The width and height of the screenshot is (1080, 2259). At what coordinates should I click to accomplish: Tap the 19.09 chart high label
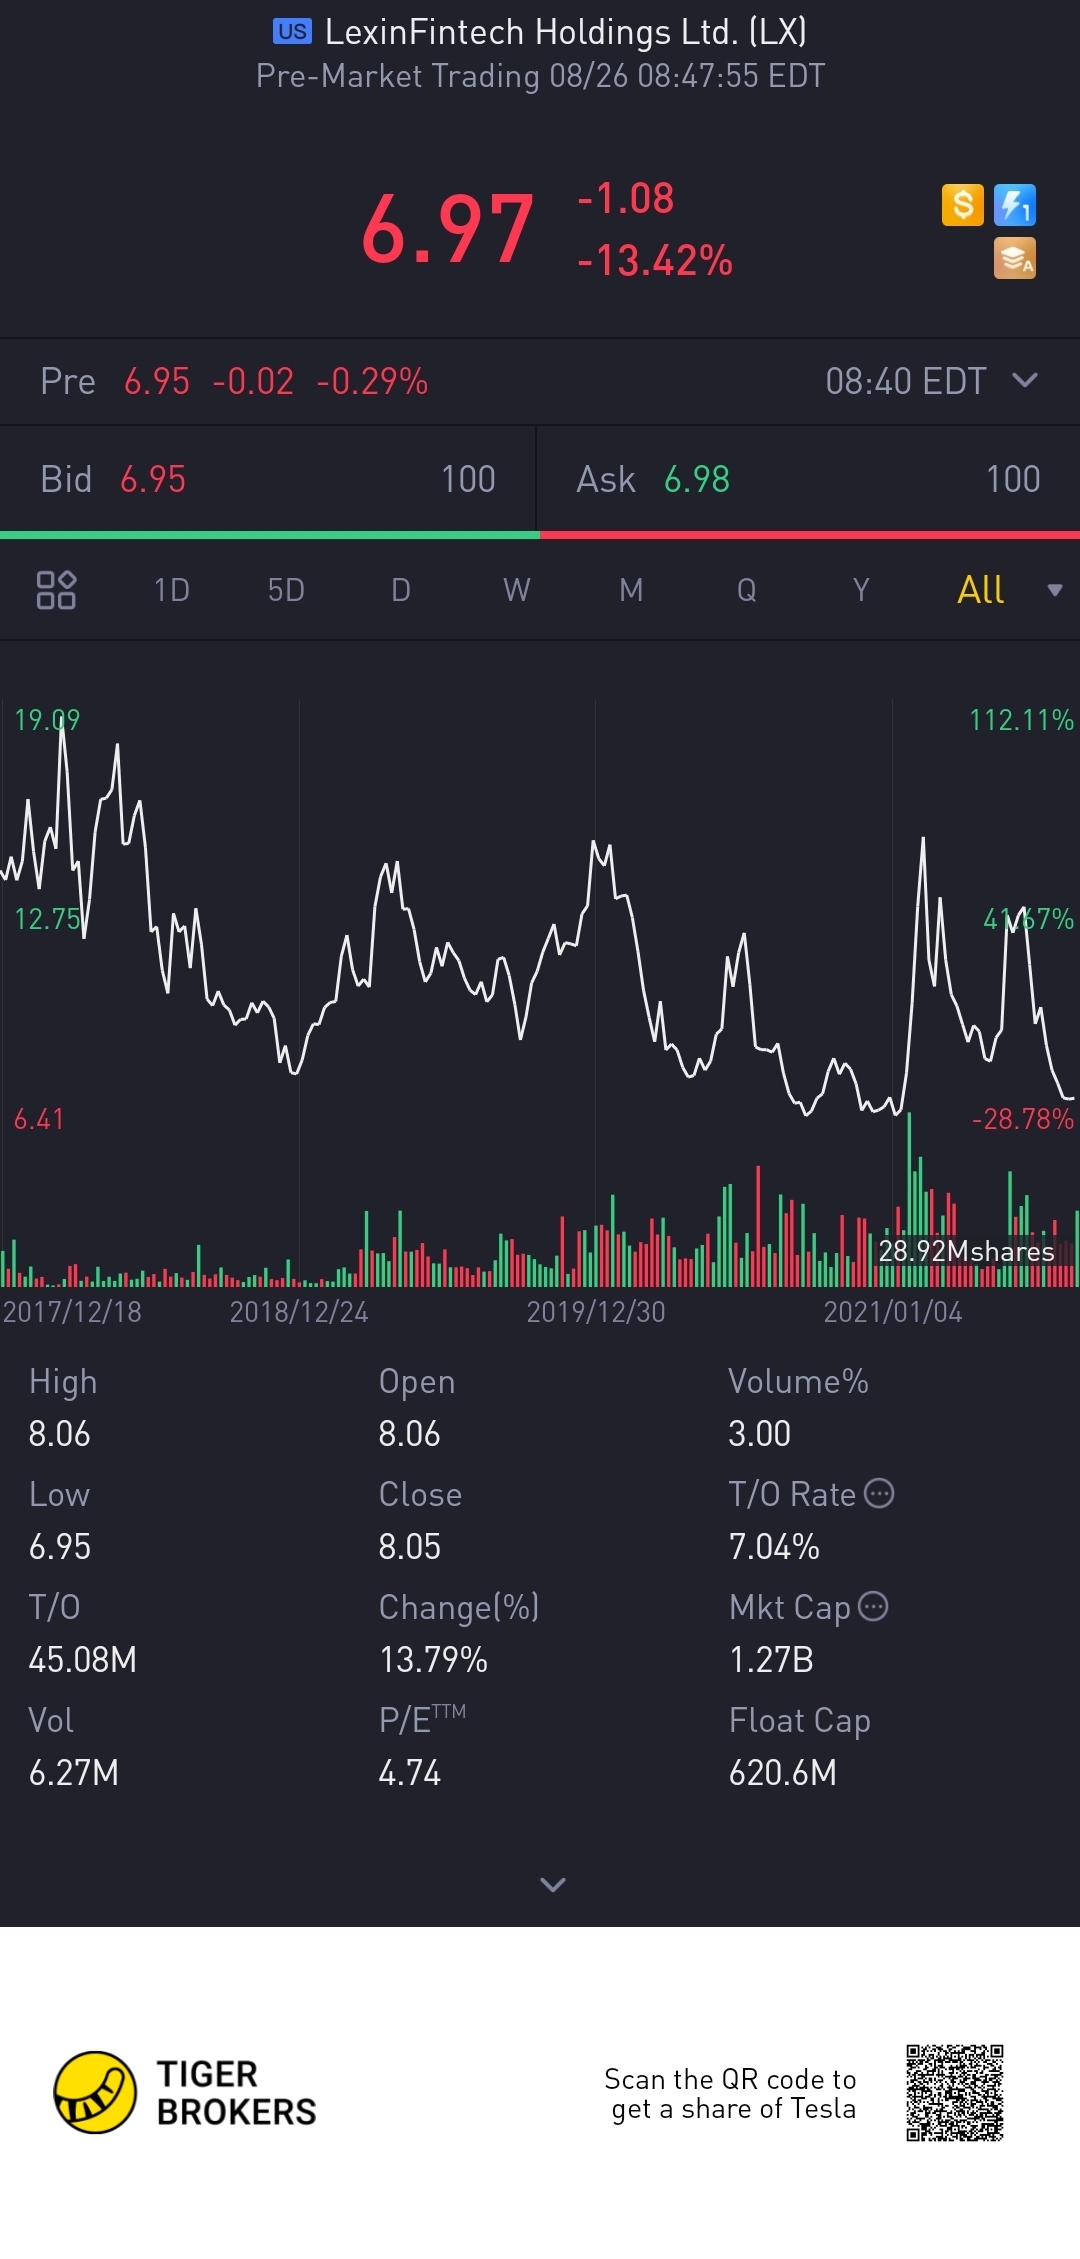coord(47,719)
